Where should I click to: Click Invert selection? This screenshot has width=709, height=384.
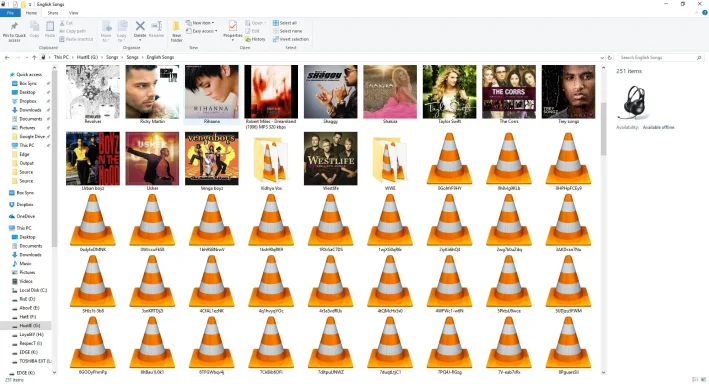(x=291, y=39)
